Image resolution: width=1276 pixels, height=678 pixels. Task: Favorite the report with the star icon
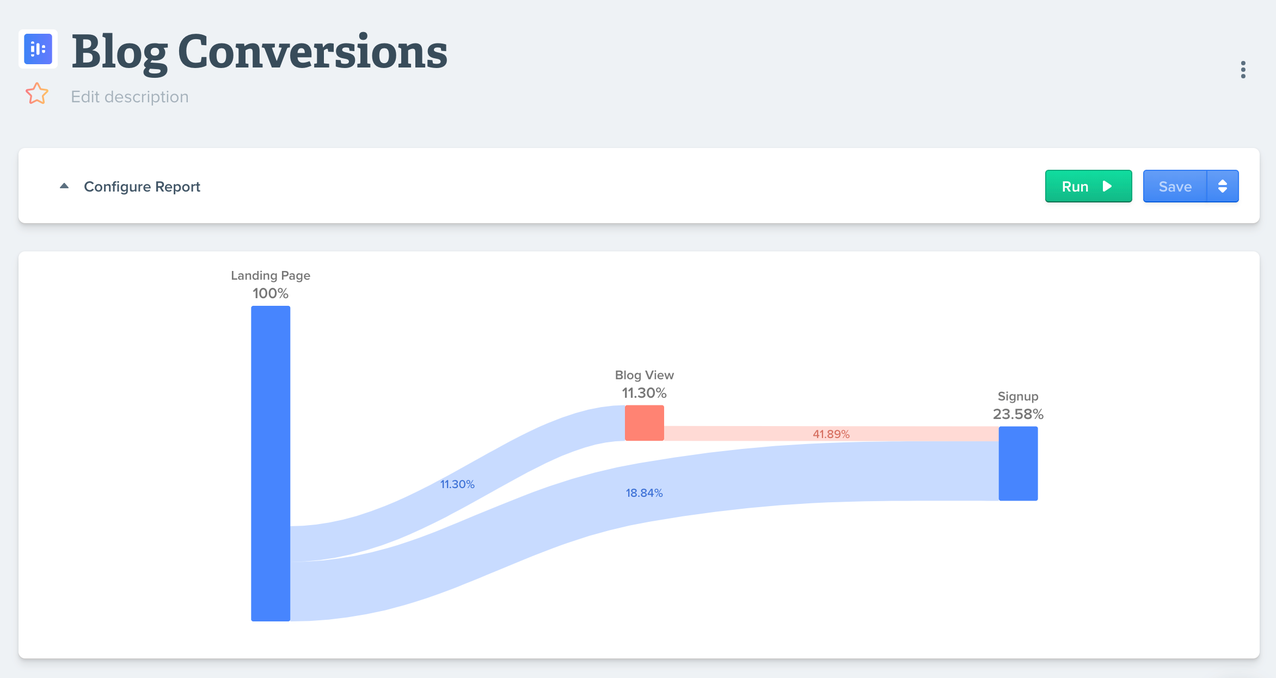pyautogui.click(x=37, y=94)
